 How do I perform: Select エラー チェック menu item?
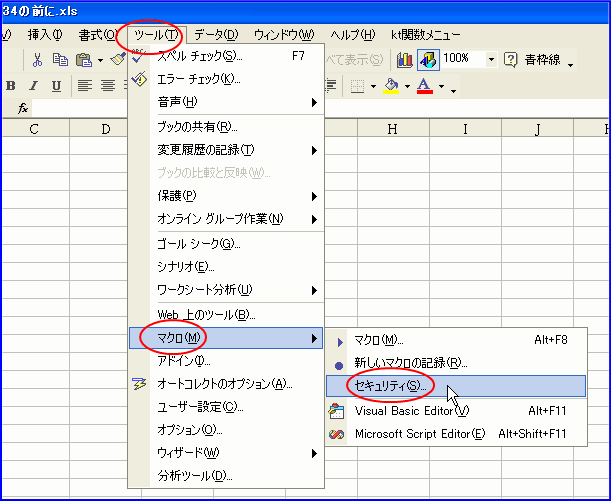point(226,79)
